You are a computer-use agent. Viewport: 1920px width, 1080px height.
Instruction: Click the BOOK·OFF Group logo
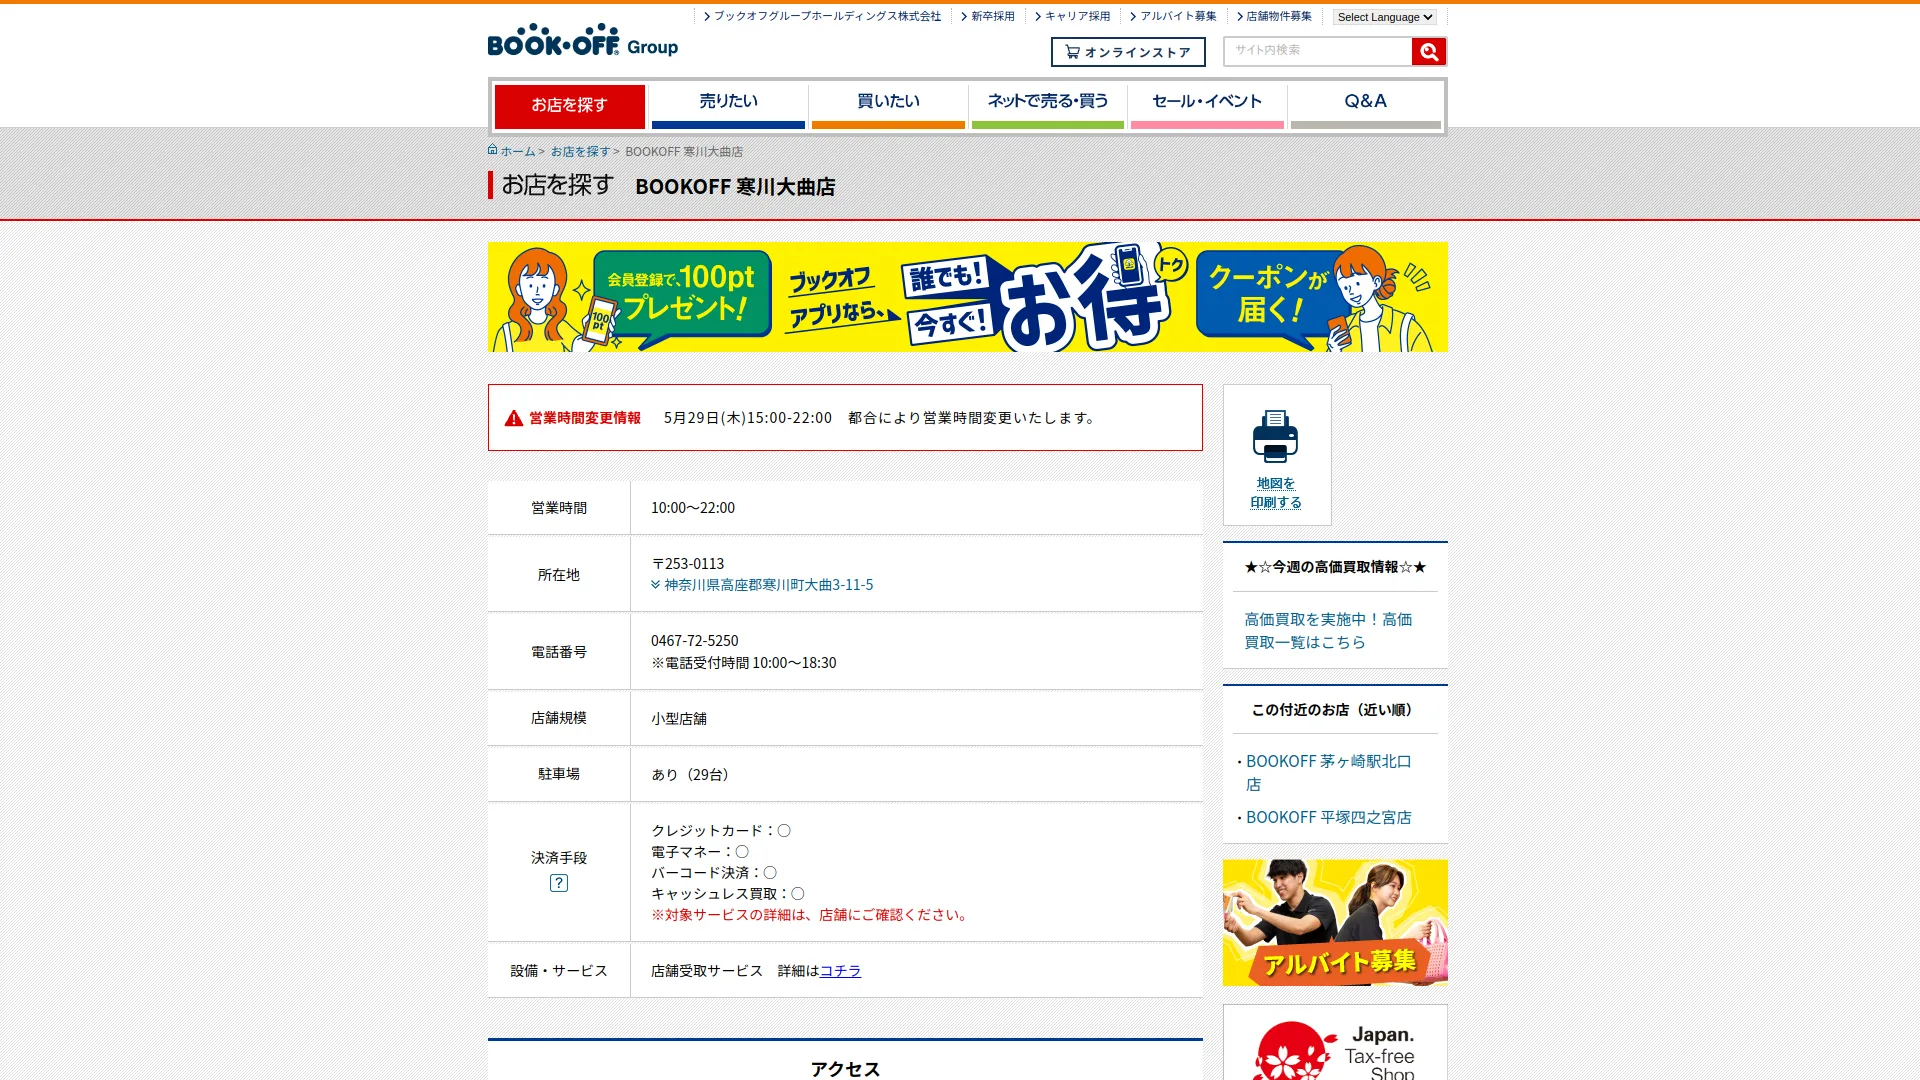[582, 41]
